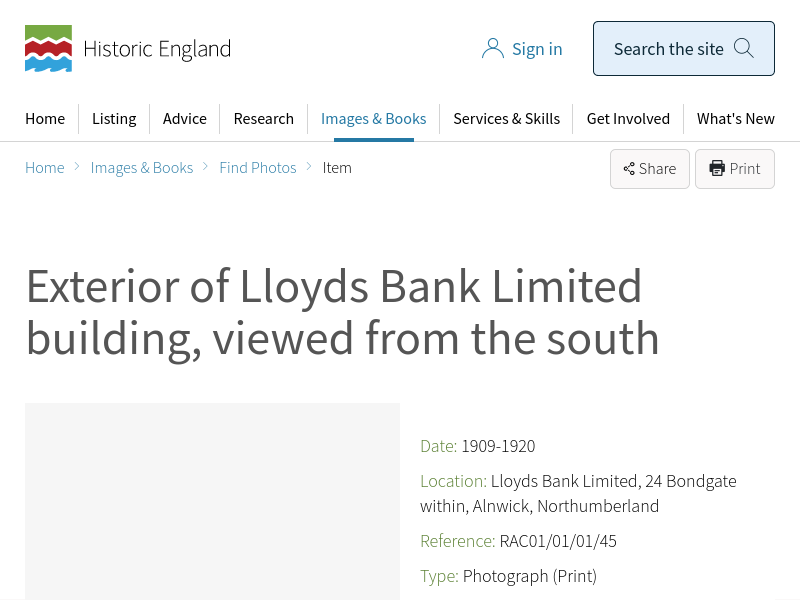Open the Images & Books tab

coord(373,119)
